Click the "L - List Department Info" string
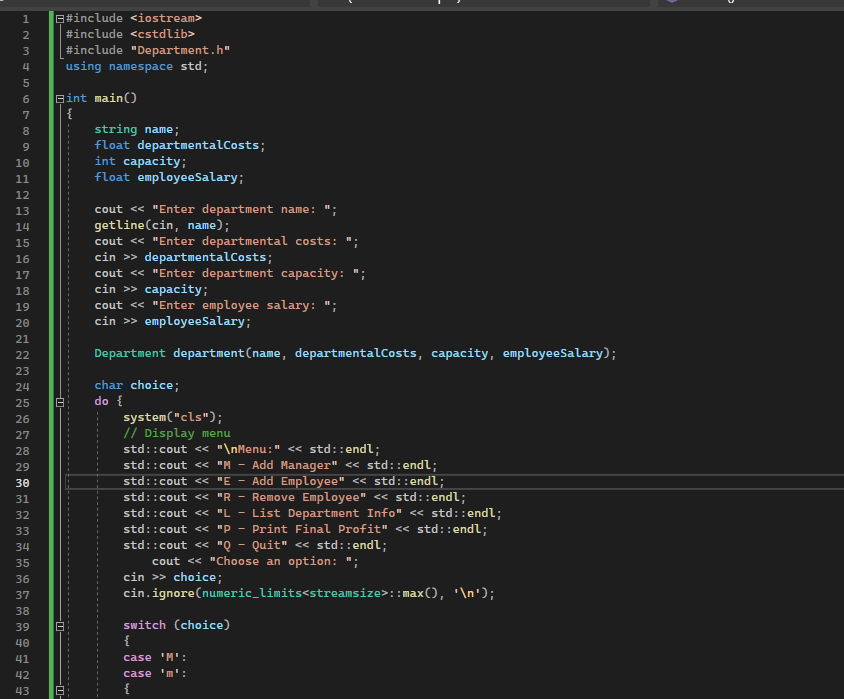This screenshot has height=699, width=844. pos(310,513)
